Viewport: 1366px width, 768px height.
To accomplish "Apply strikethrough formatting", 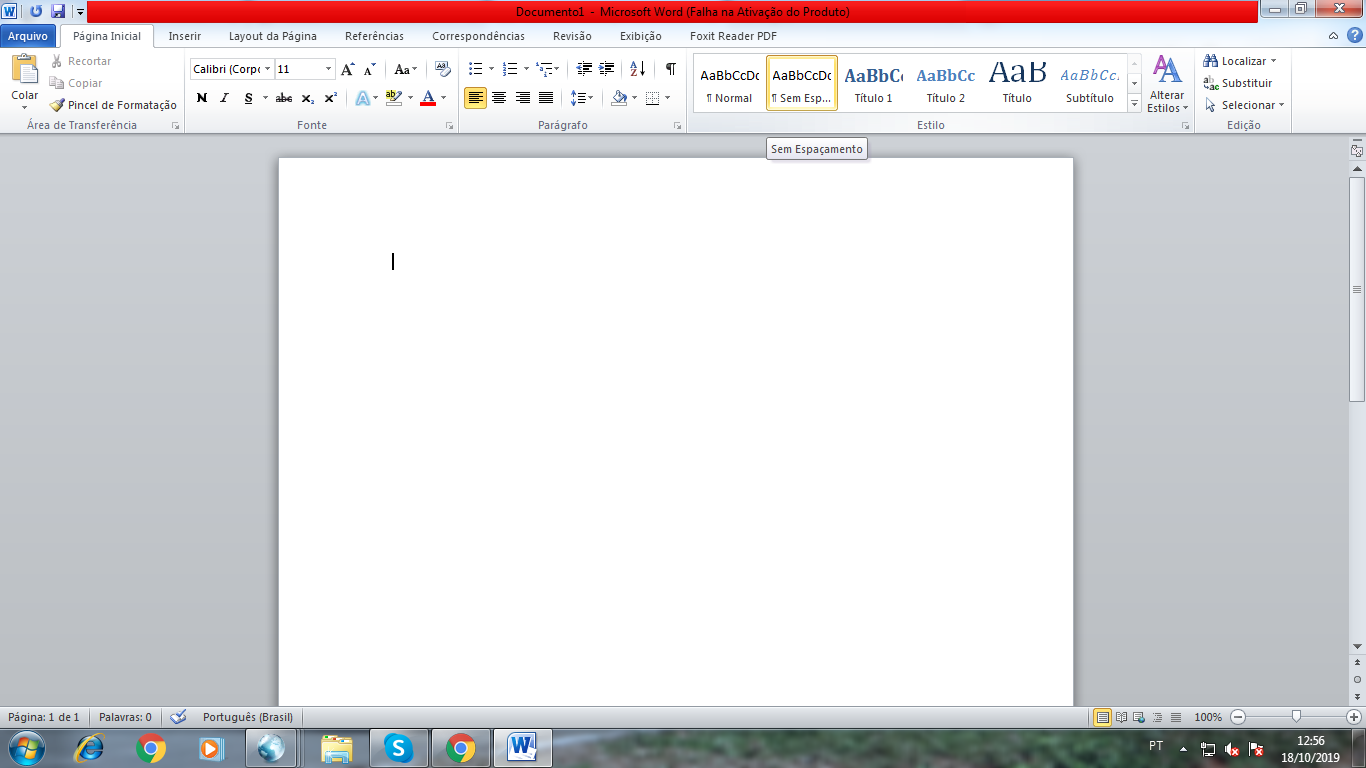I will point(284,98).
